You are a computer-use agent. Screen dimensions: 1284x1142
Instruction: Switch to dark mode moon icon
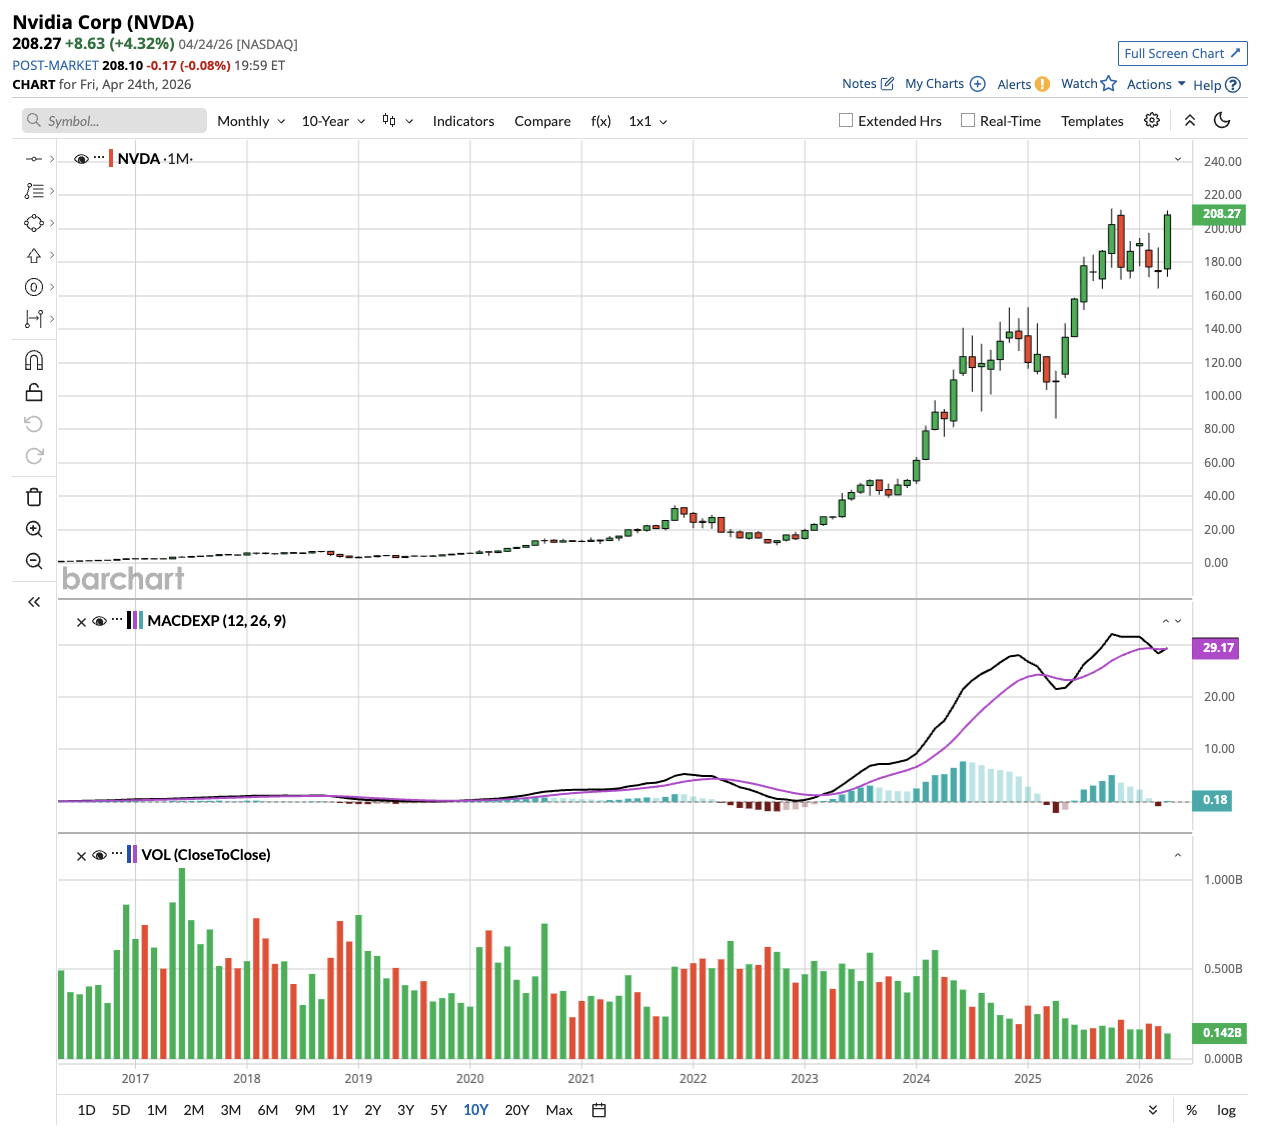1221,120
